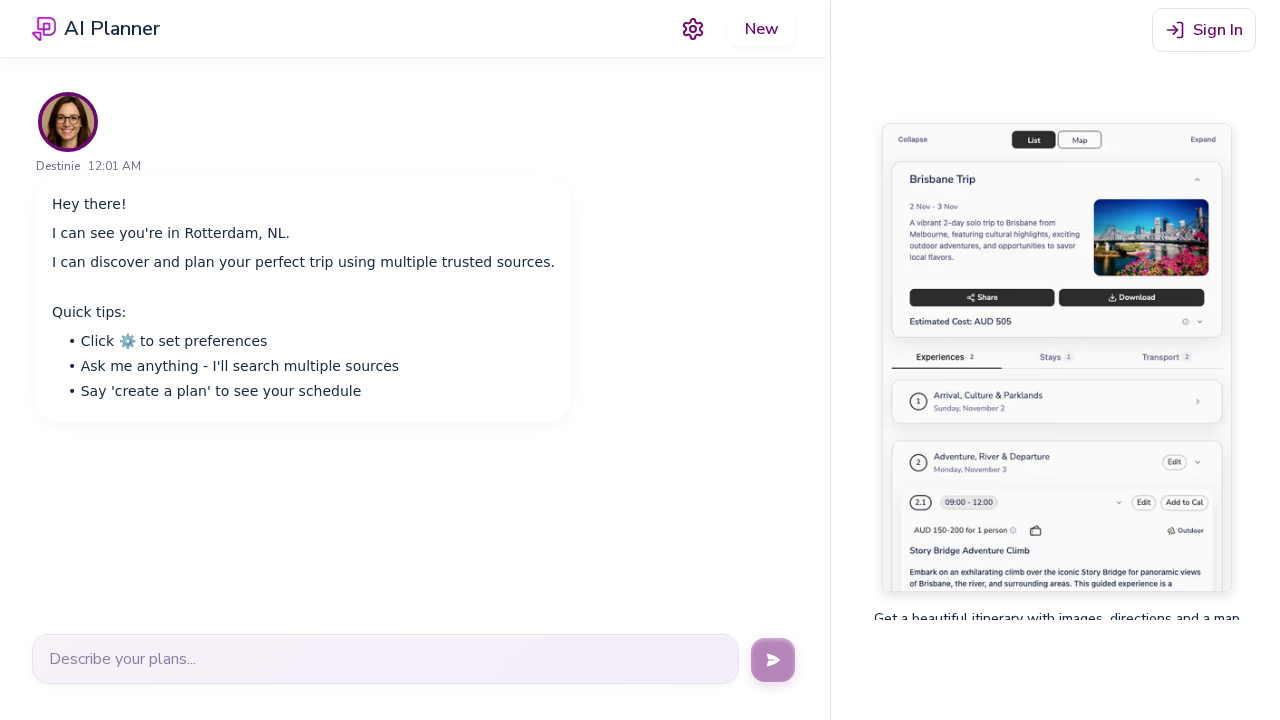Click the Outdoor activity icon
Screen dimensions: 1280x720
point(1170,530)
